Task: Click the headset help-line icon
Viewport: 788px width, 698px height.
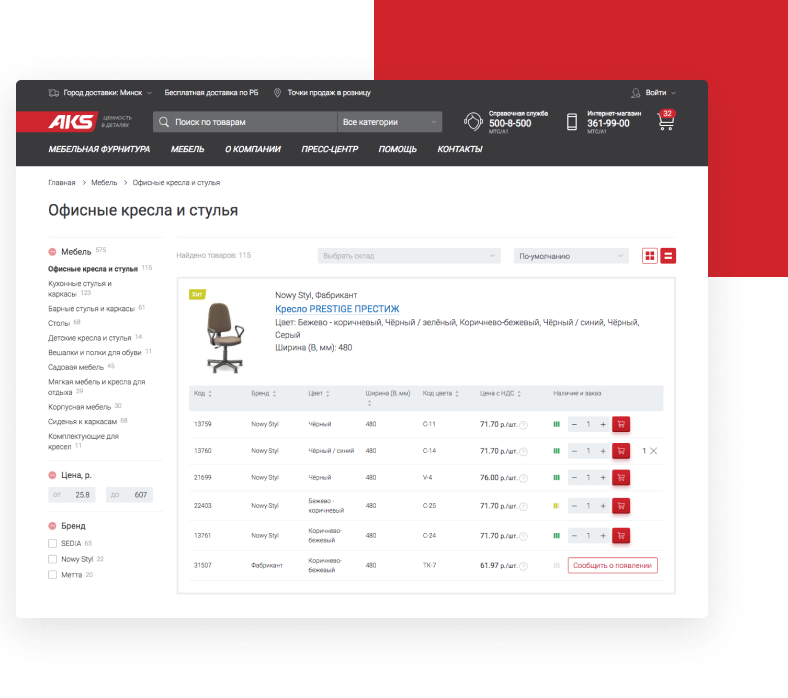Action: coord(473,122)
